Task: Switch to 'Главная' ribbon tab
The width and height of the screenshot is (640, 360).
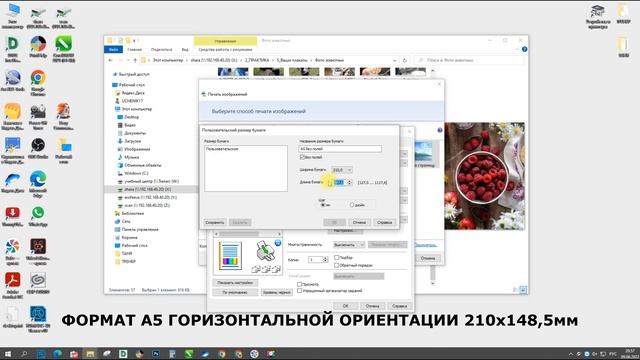Action: (x=134, y=49)
